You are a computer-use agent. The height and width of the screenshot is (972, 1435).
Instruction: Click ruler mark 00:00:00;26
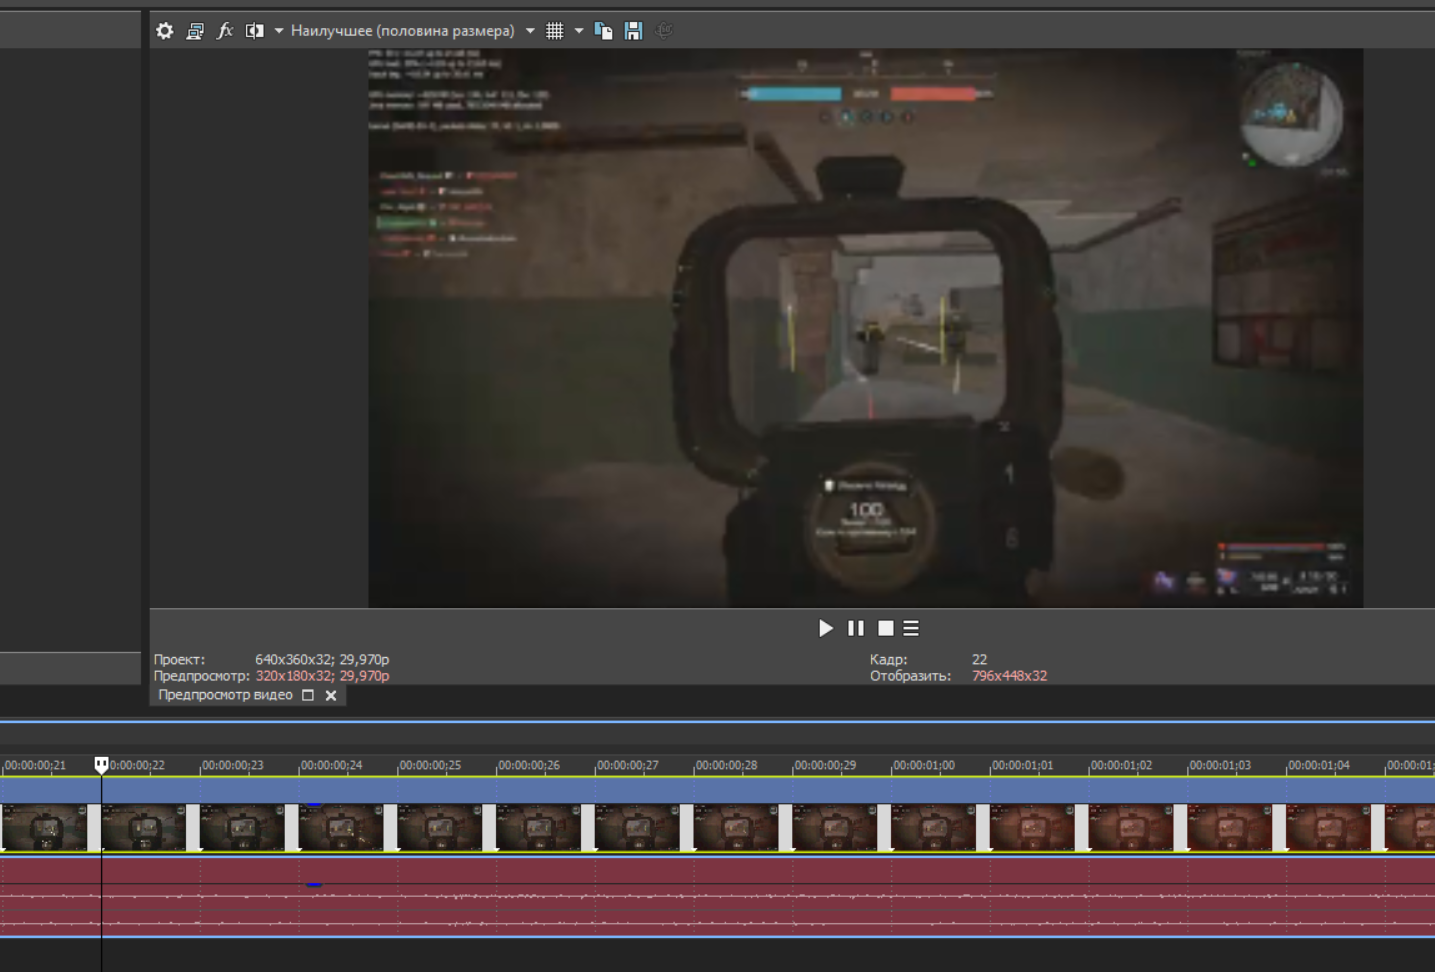click(529, 765)
